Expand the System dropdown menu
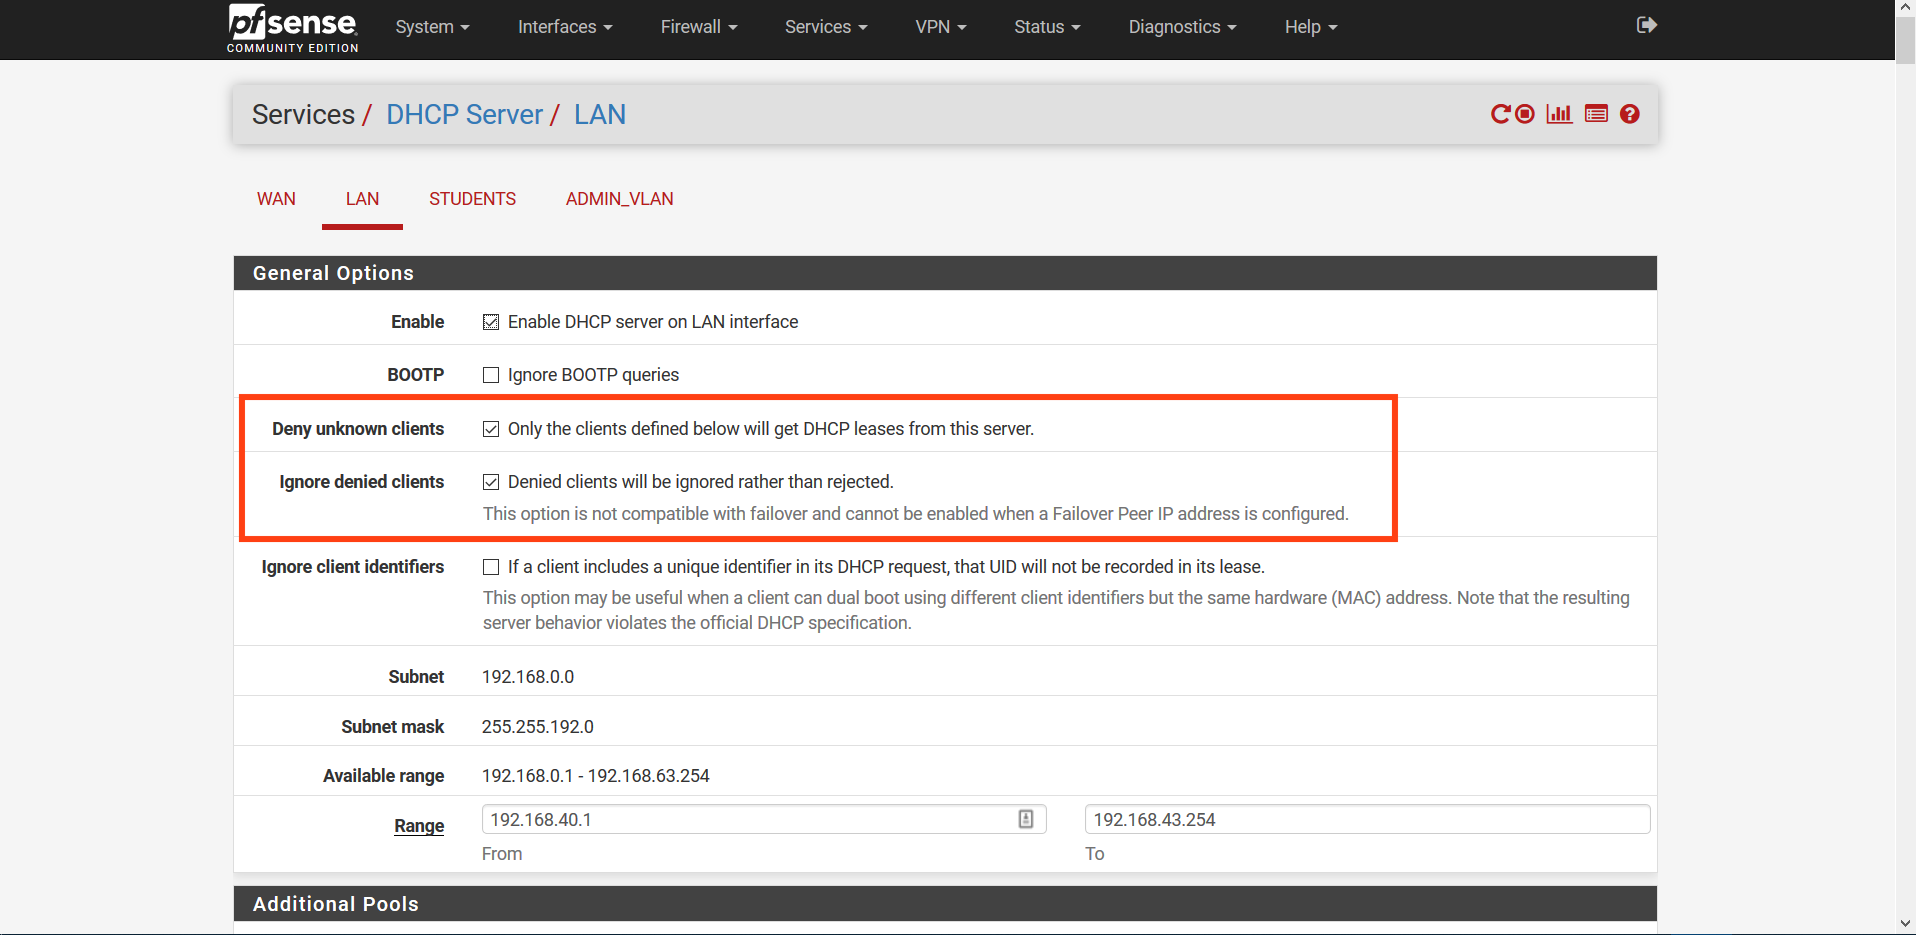The height and width of the screenshot is (935, 1916). click(432, 27)
